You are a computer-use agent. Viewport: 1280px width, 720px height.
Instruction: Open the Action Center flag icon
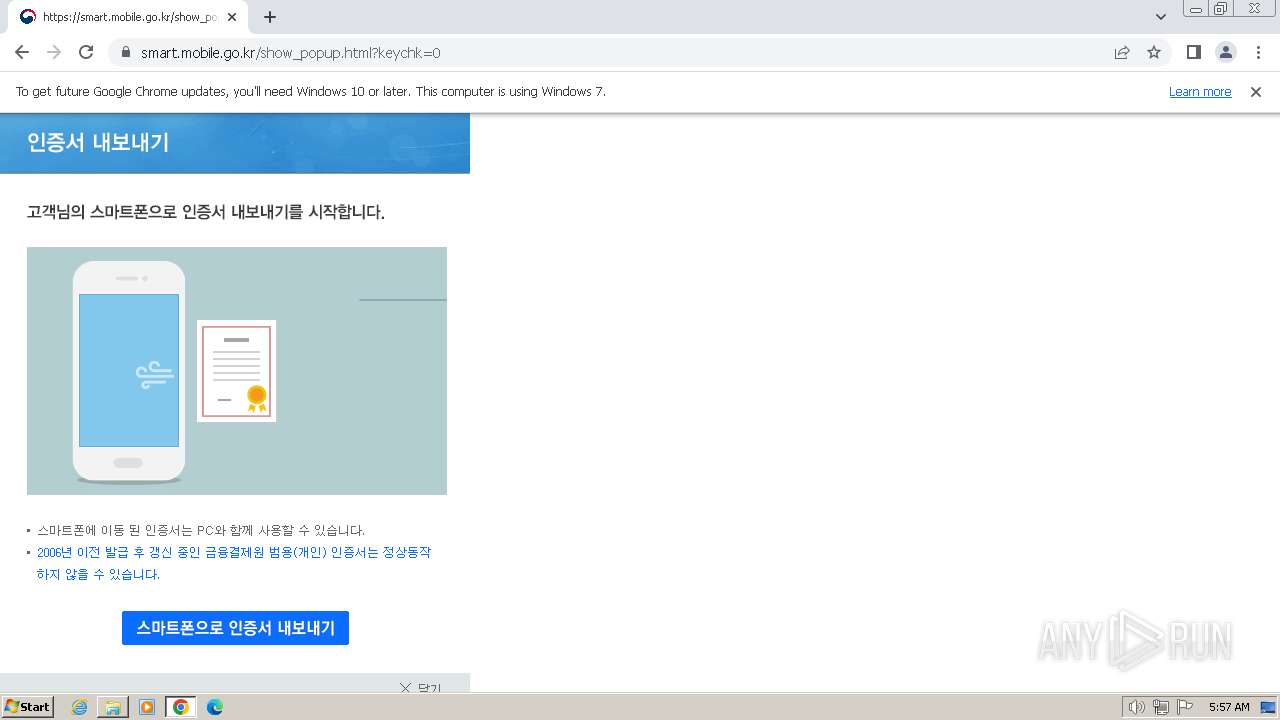tap(1185, 707)
